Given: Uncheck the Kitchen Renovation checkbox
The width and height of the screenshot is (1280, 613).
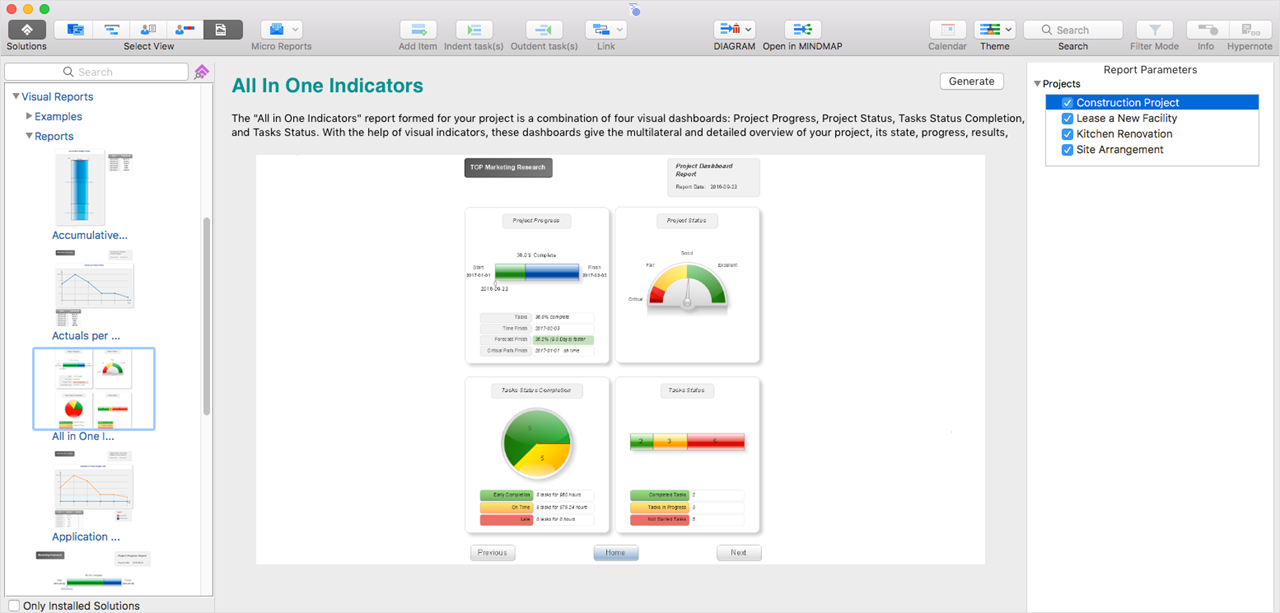Looking at the screenshot, I should 1068,134.
